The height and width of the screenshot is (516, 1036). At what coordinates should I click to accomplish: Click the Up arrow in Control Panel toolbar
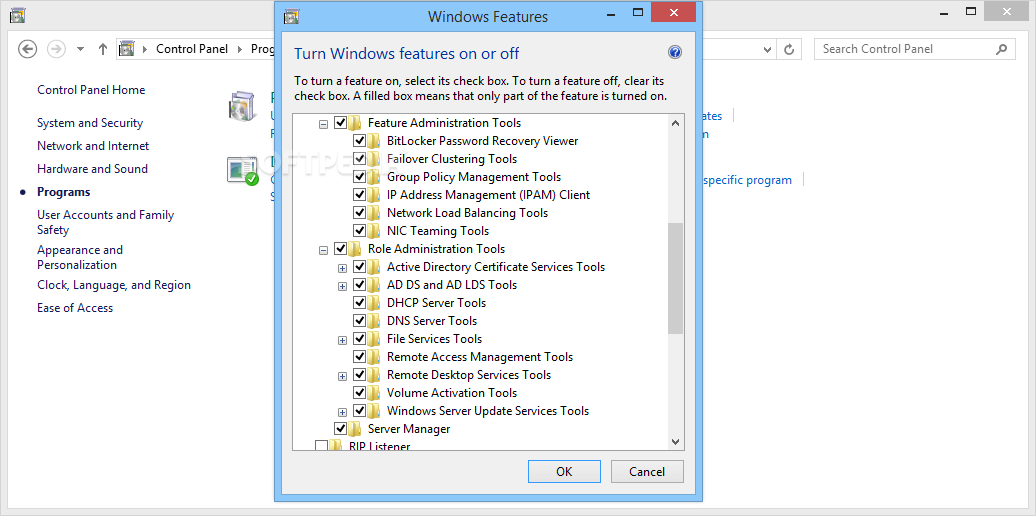point(102,49)
